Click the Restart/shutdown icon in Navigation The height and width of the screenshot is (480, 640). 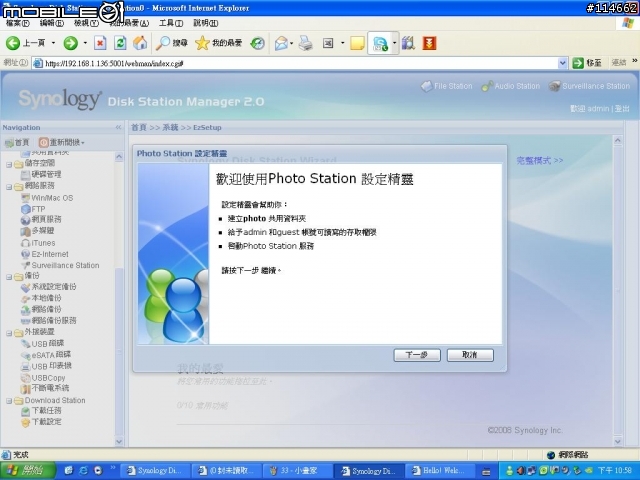pos(62,142)
